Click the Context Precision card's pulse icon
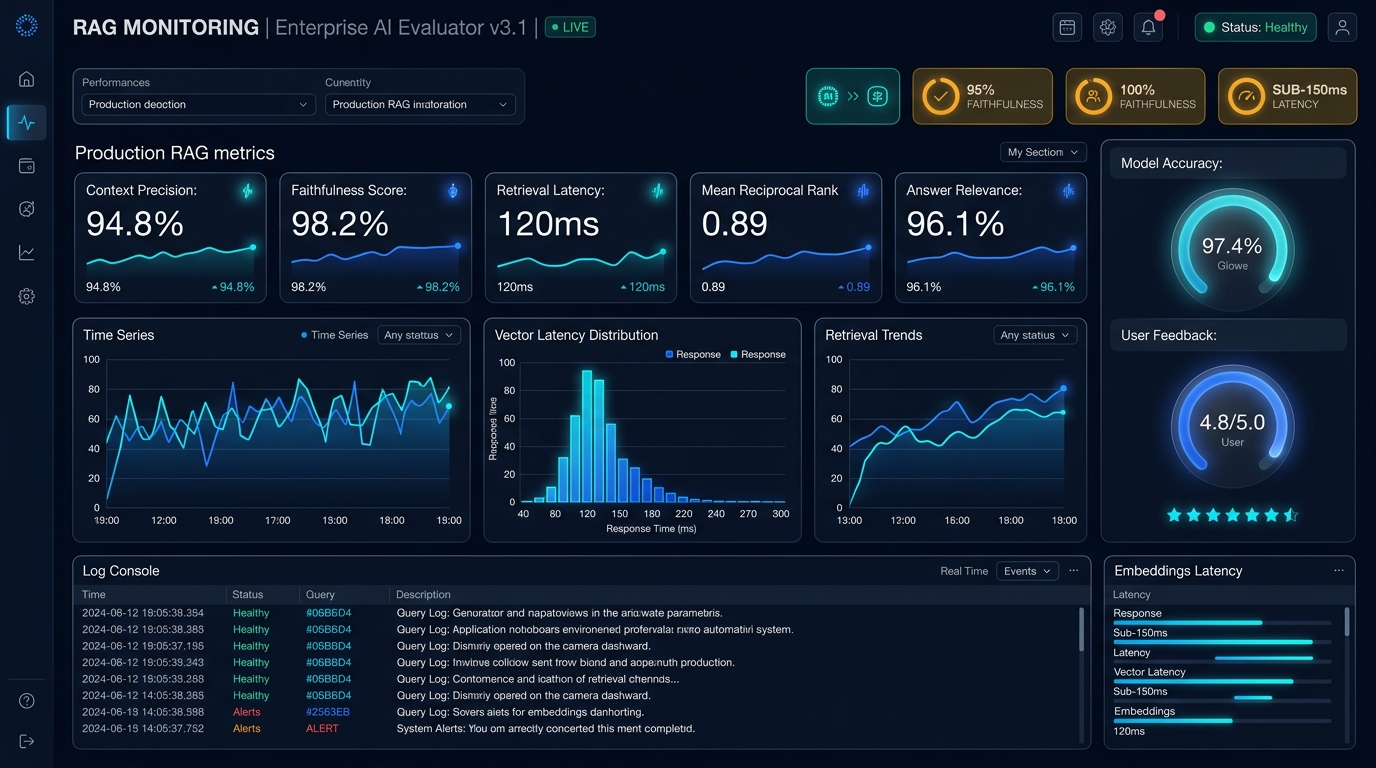Viewport: 1376px width, 768px height. click(x=248, y=191)
